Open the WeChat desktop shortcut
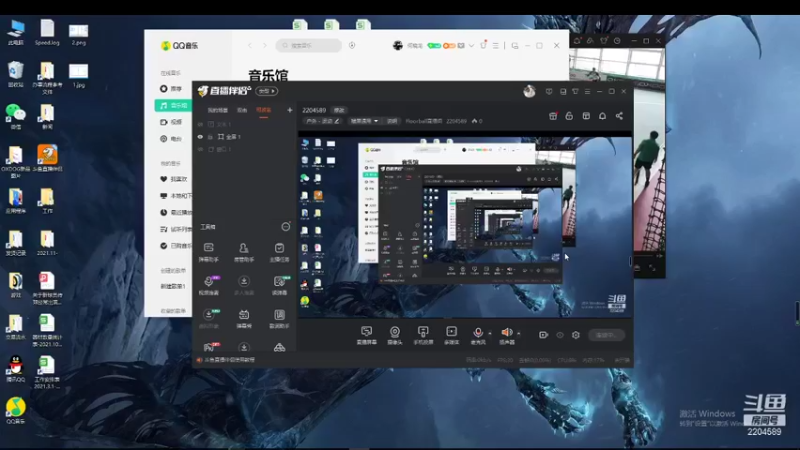800x450 pixels. coord(16,116)
